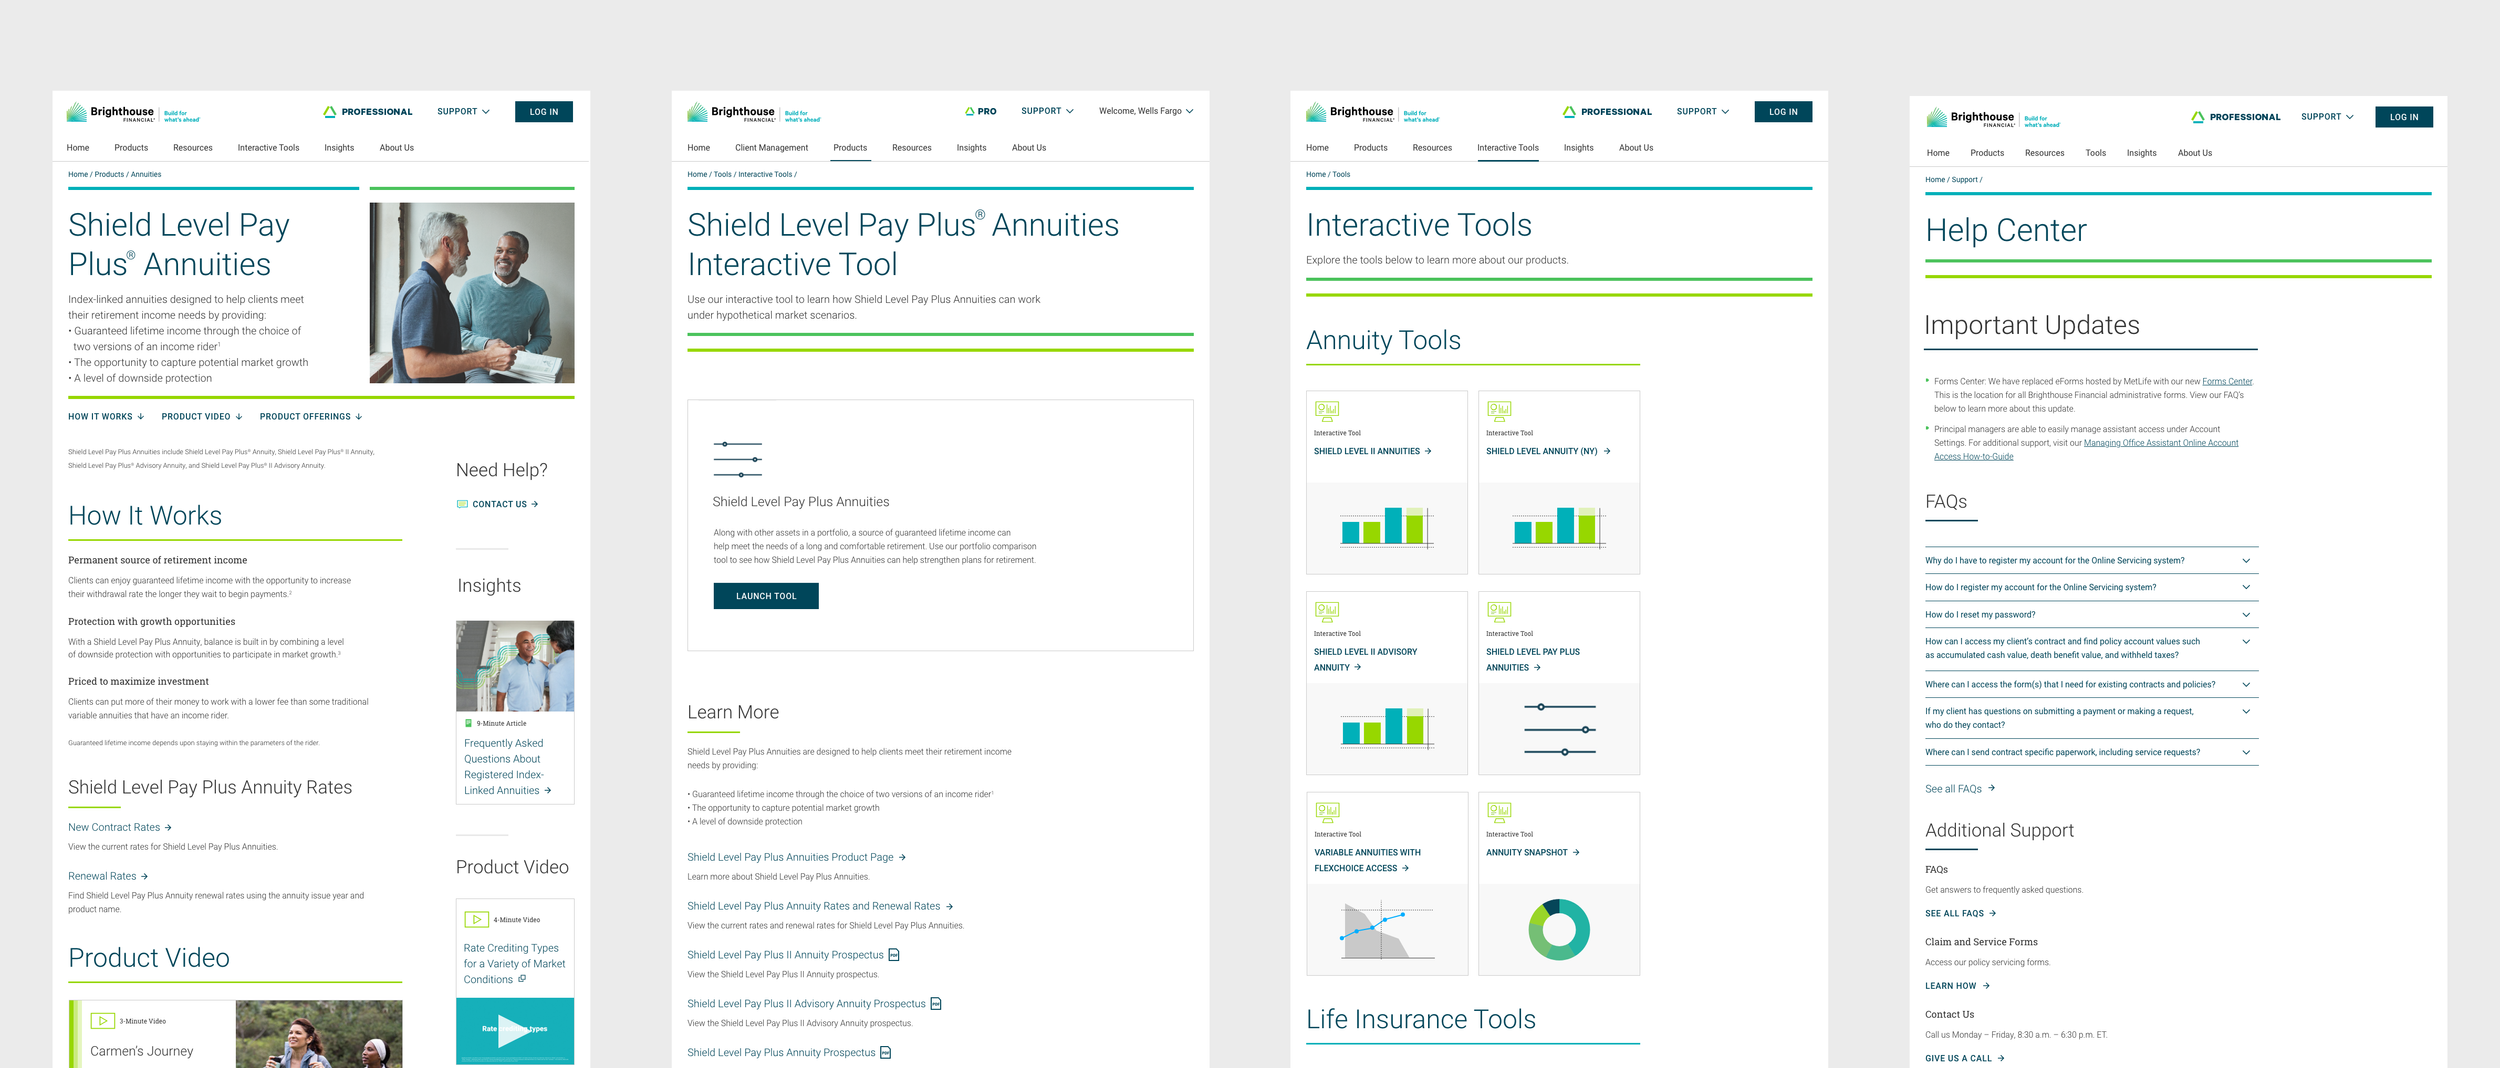Screen dimensions: 2500x1068
Task: Open Forms Center link in Important Updates
Action: point(2227,381)
